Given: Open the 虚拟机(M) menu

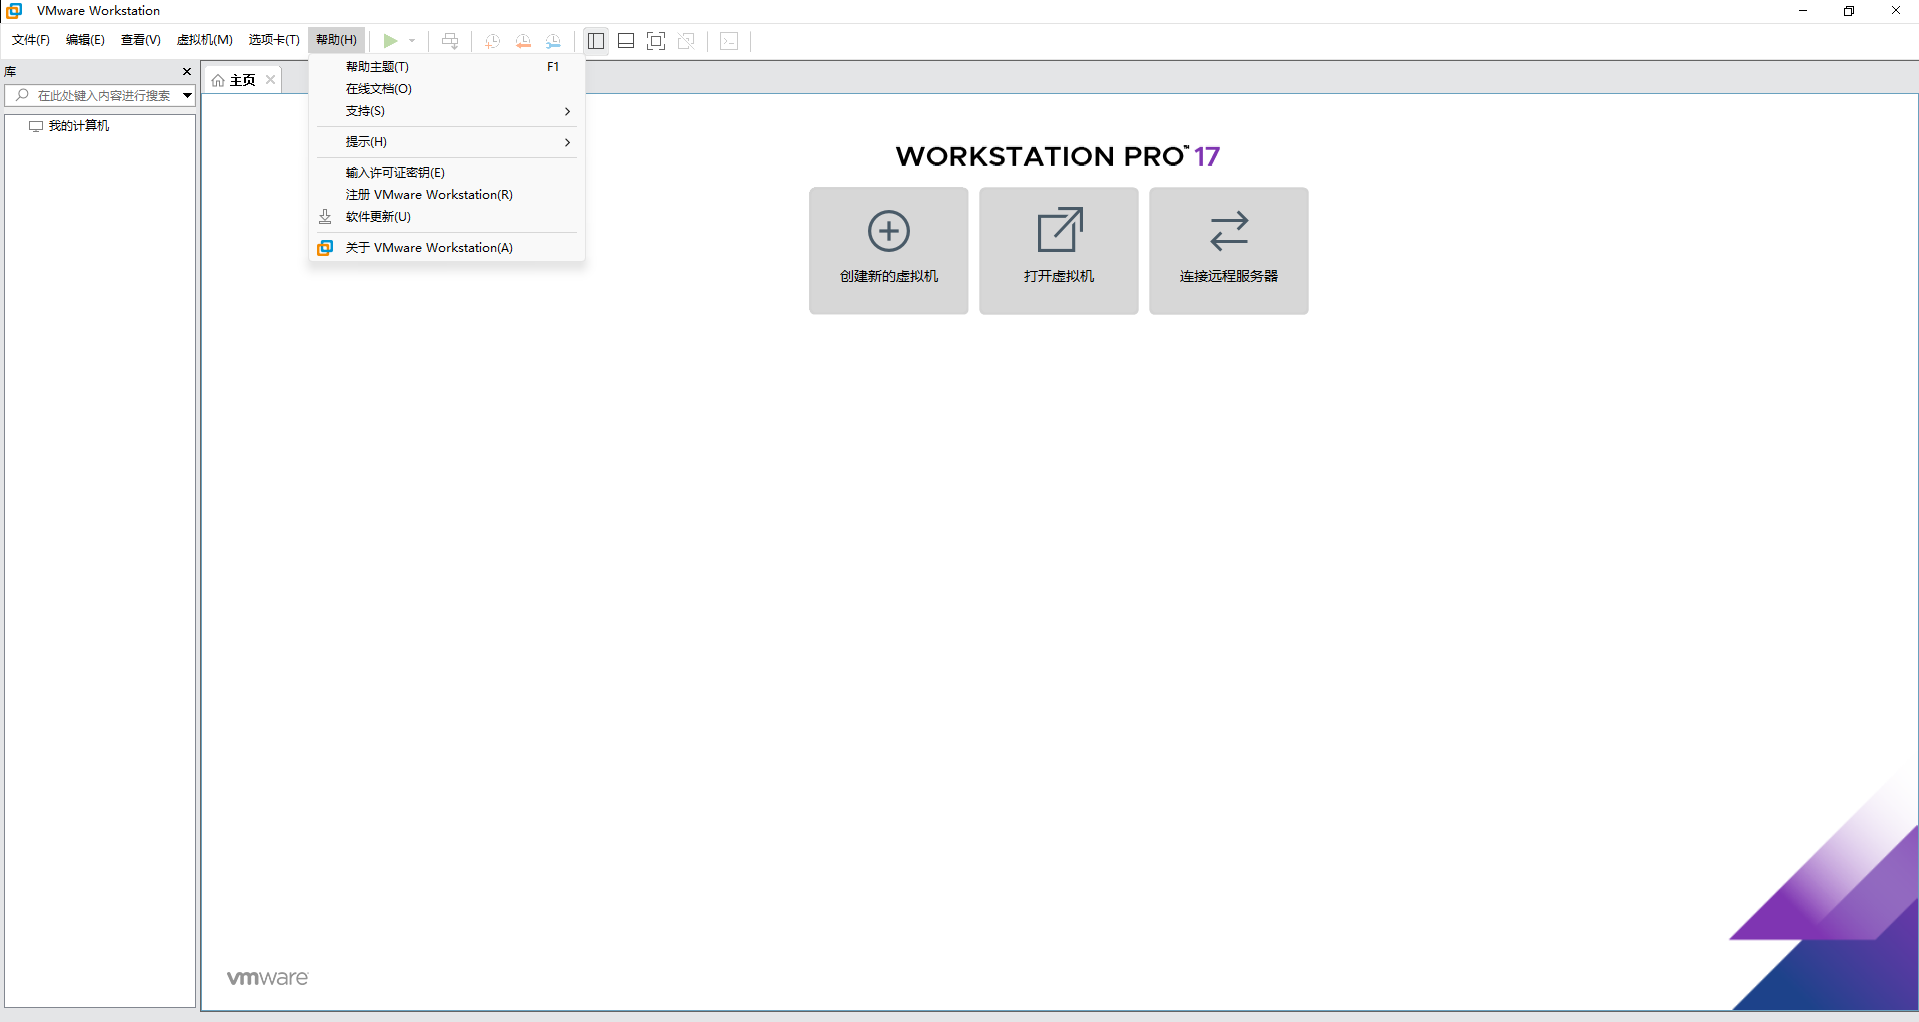Looking at the screenshot, I should 205,40.
